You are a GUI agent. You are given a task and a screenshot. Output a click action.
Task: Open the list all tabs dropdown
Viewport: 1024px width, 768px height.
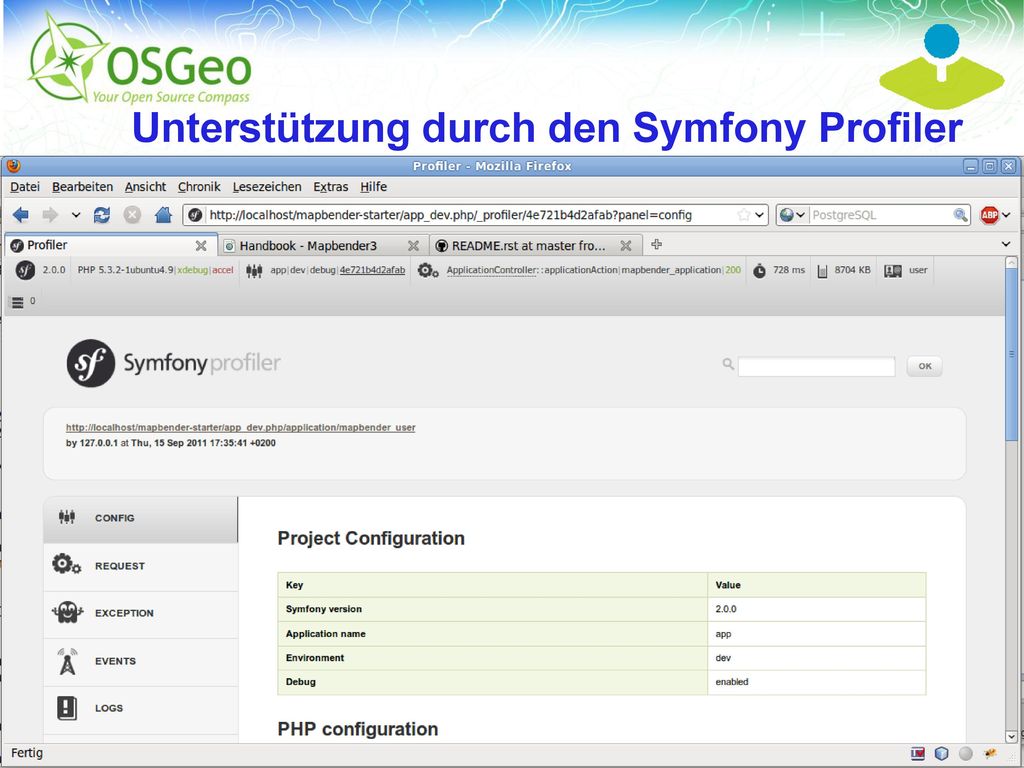point(1006,244)
